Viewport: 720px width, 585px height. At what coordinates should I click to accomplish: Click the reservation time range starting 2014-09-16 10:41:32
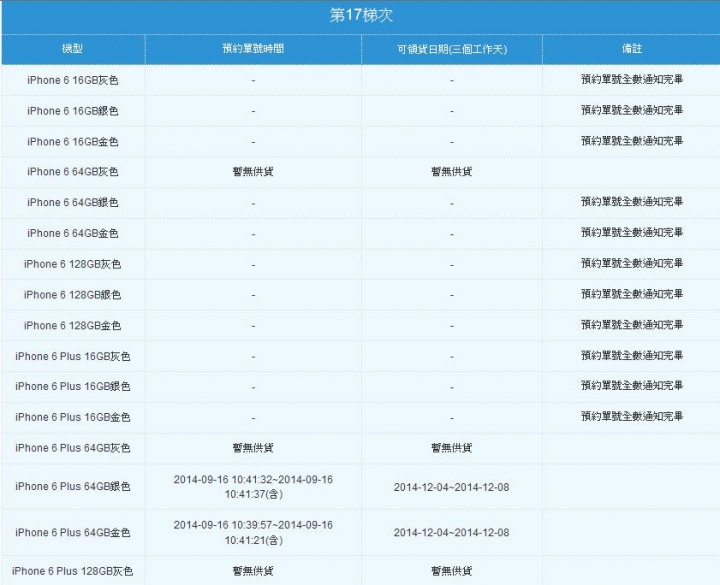pyautogui.click(x=253, y=487)
